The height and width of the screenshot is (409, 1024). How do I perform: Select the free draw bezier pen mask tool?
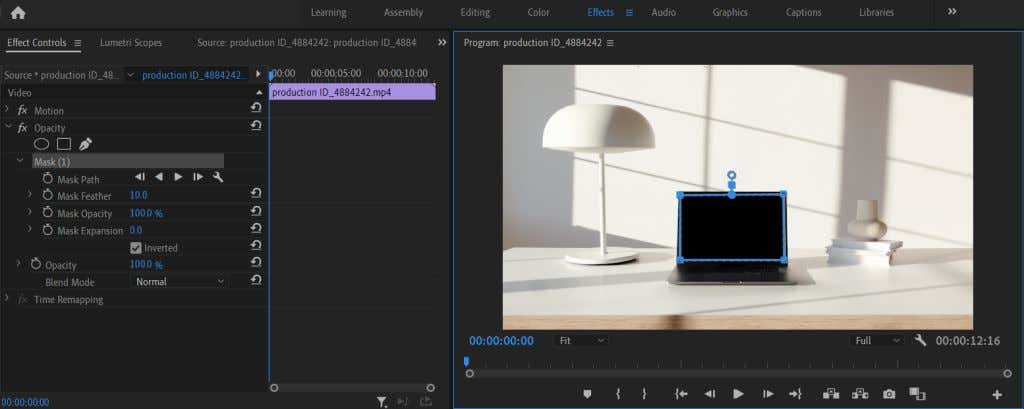pyautogui.click(x=85, y=144)
